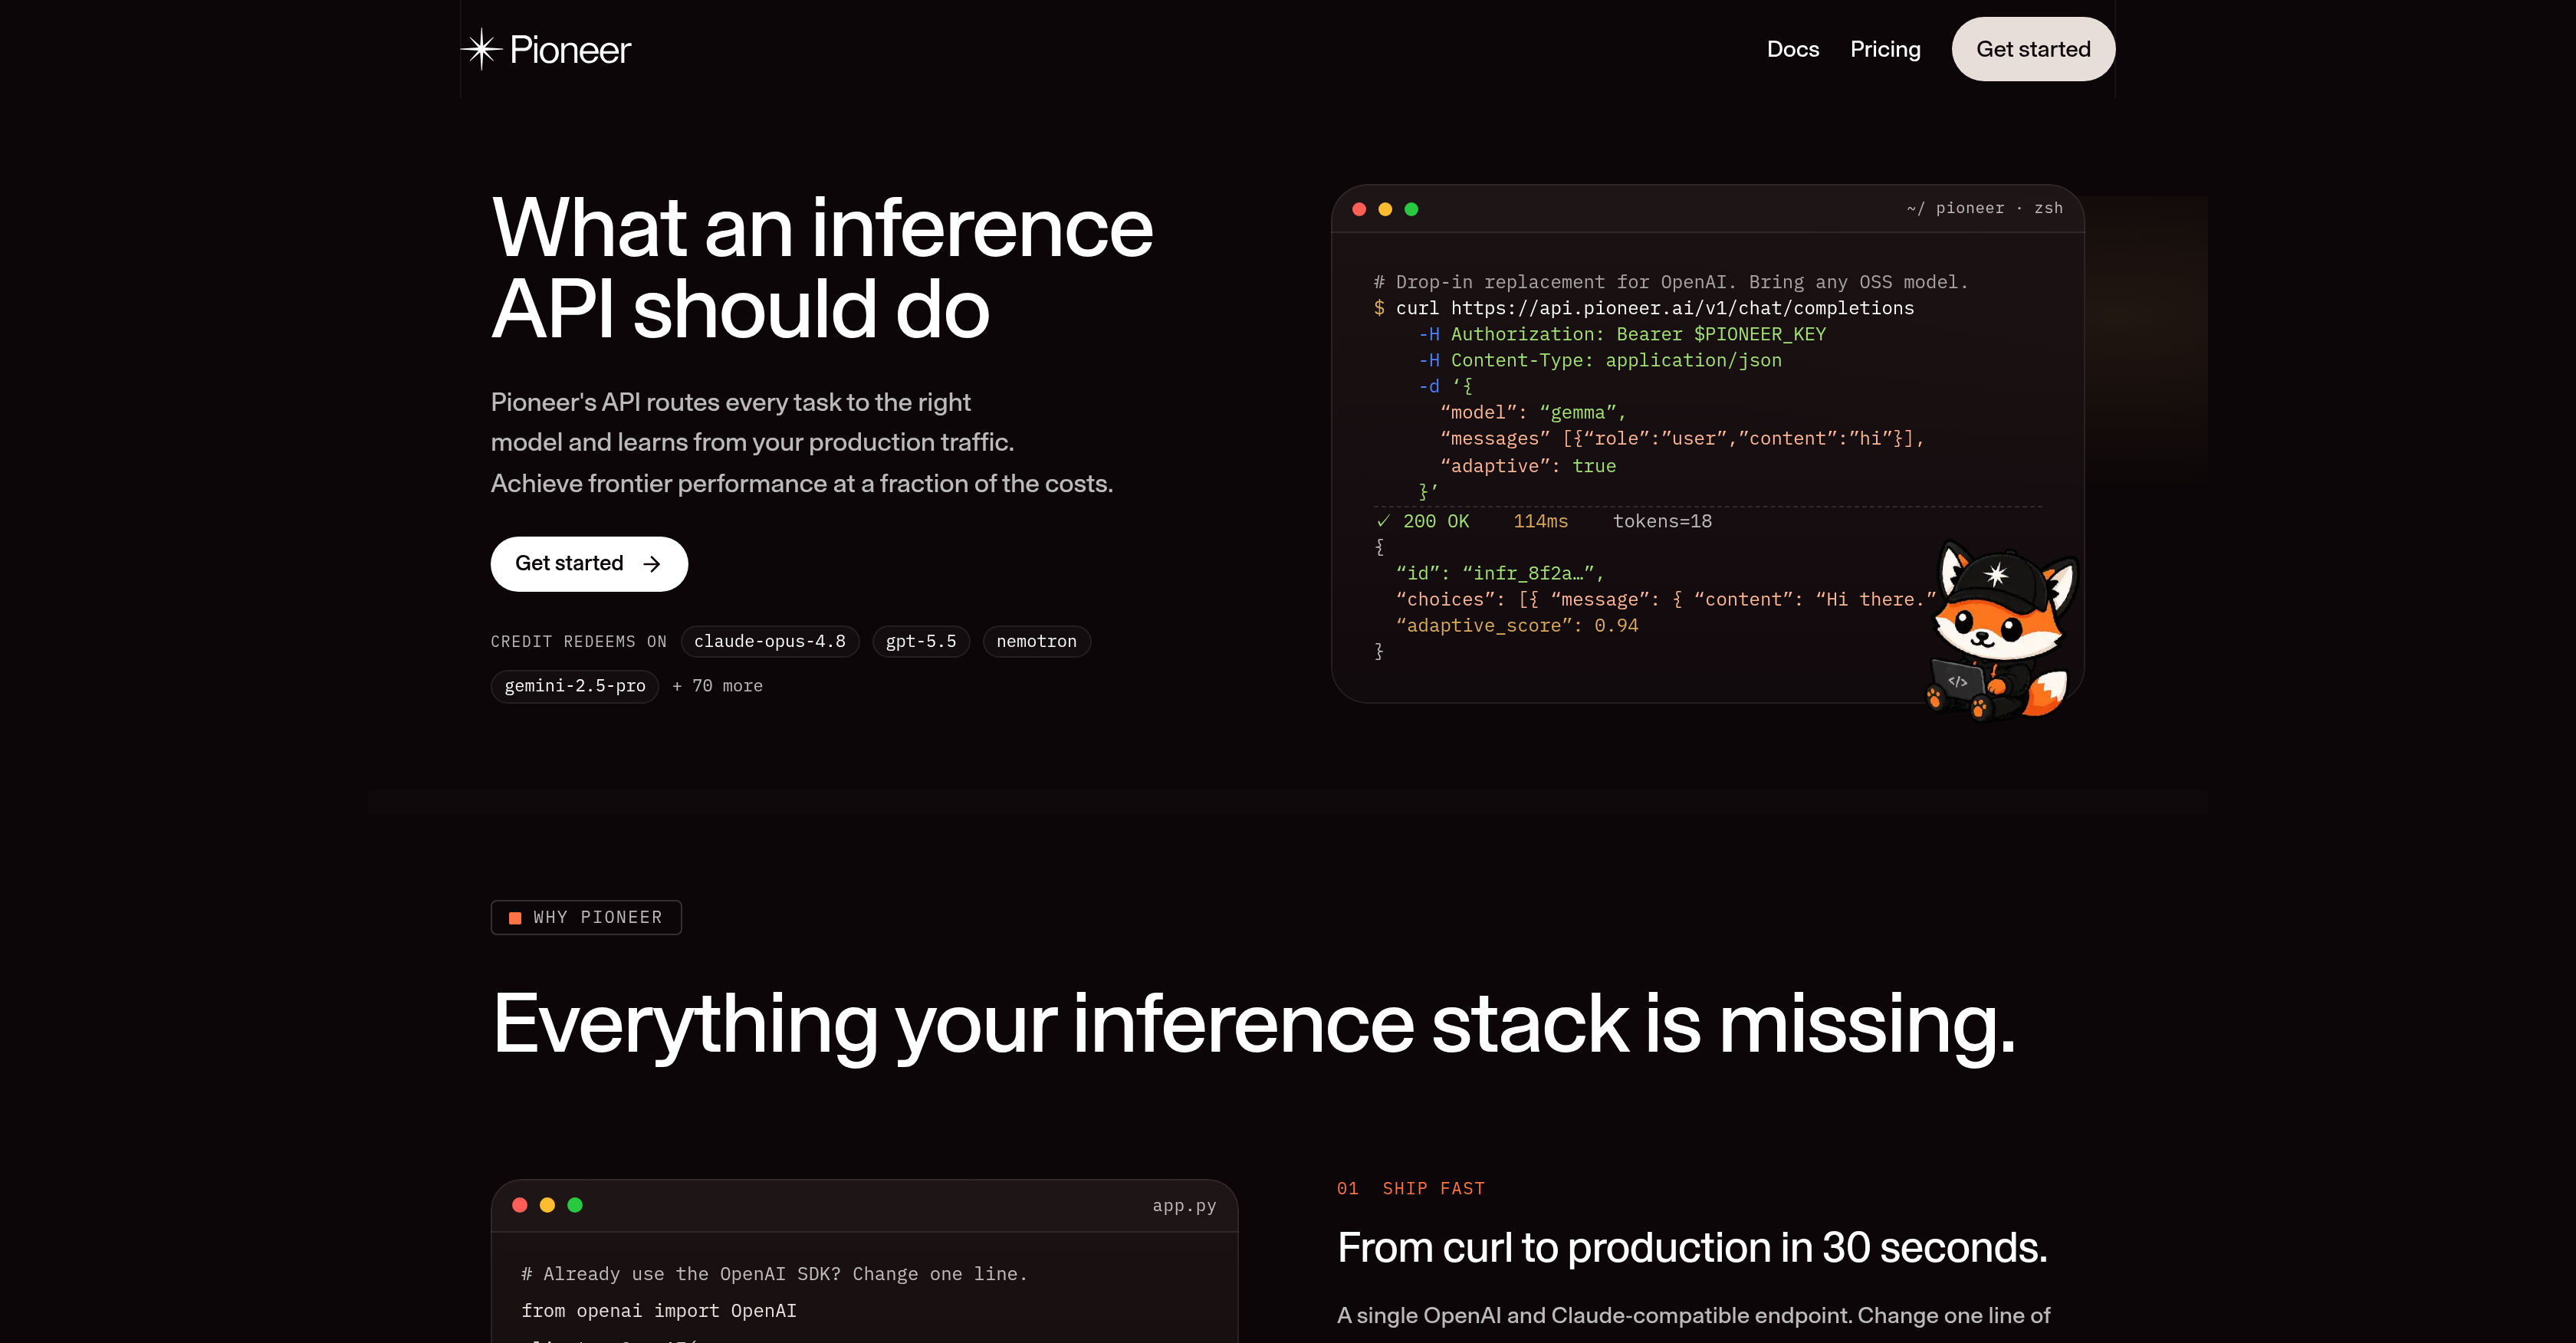Image resolution: width=2576 pixels, height=1343 pixels.
Task: Click the arrow icon in hero Get started
Action: click(652, 564)
